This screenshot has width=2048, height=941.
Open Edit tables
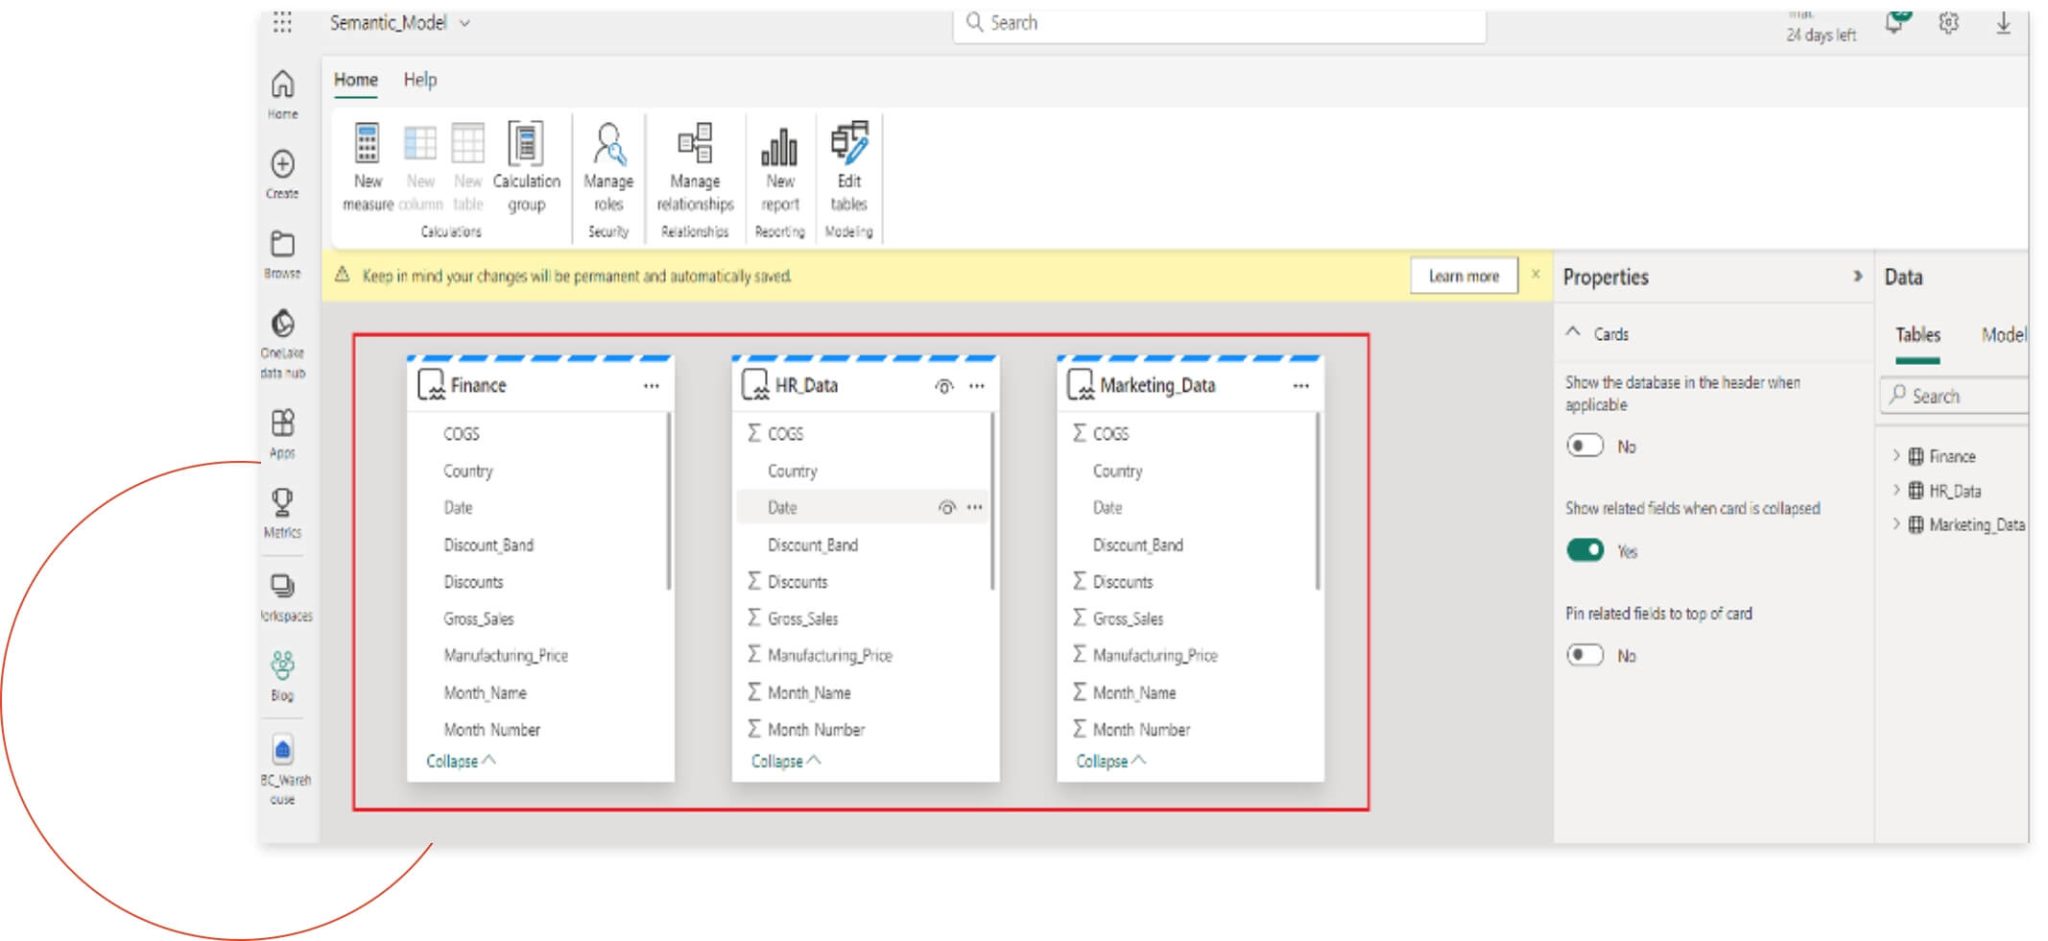click(x=849, y=167)
